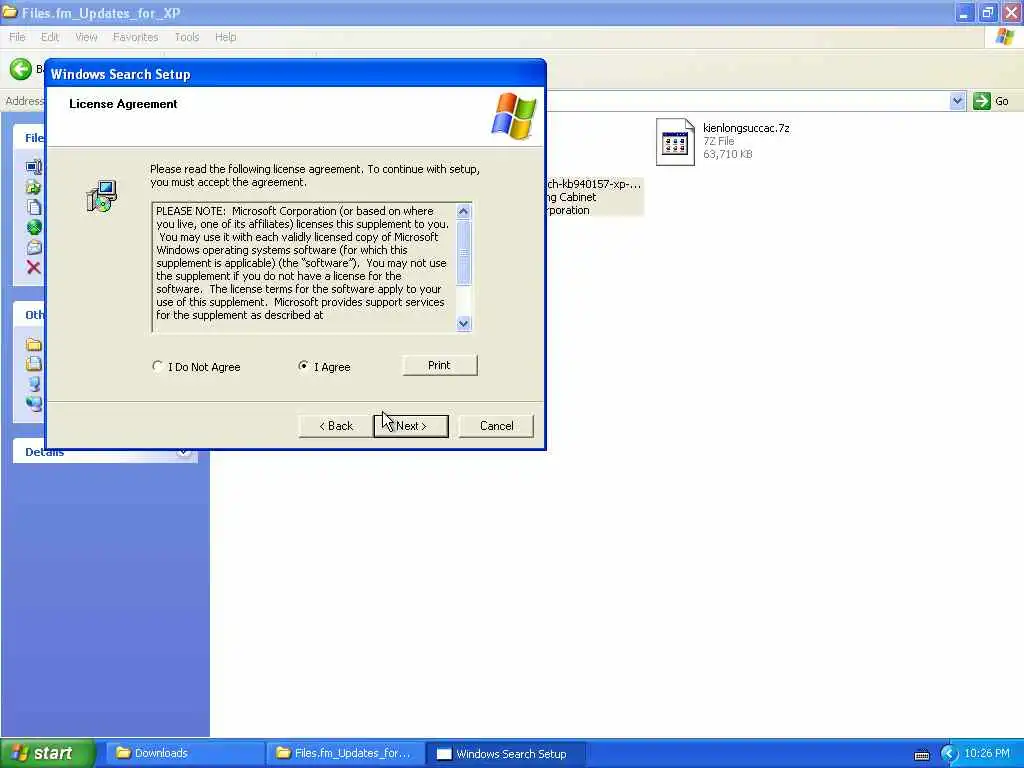Image resolution: width=1024 pixels, height=768 pixels.
Task: Select the kienlongsuccac.7z file icon
Action: pyautogui.click(x=675, y=142)
